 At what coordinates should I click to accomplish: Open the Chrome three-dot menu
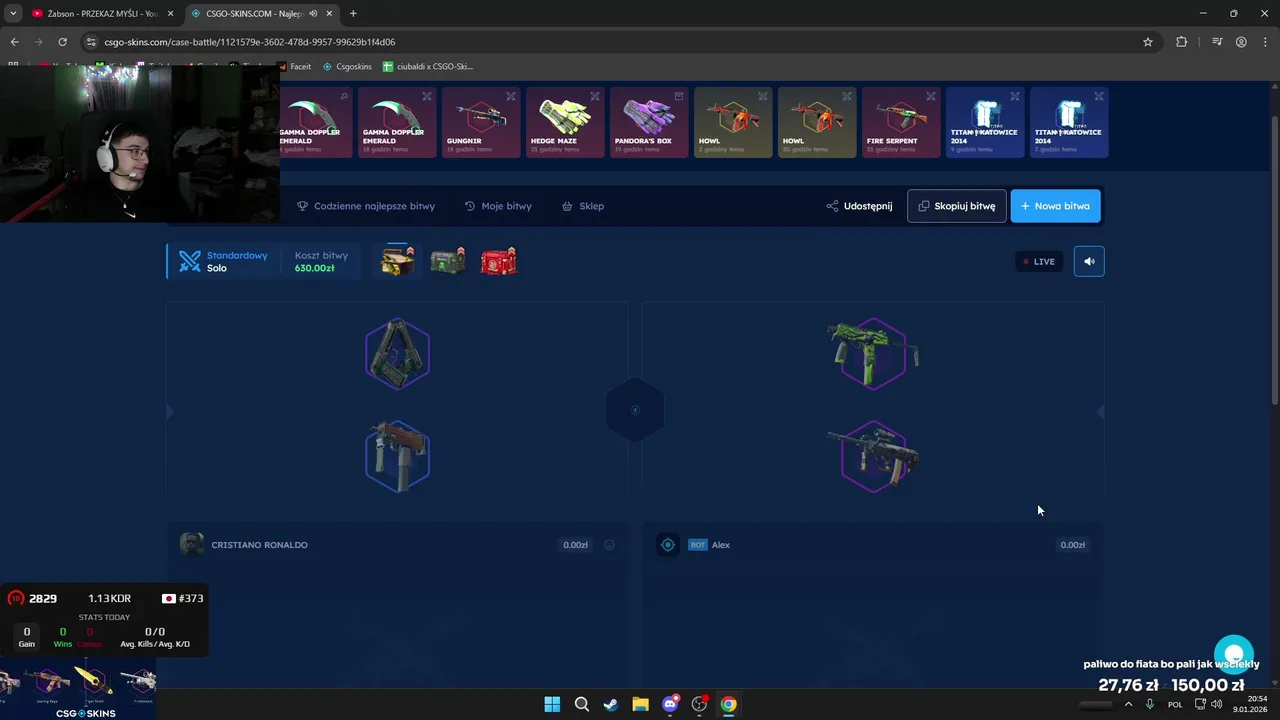(x=1265, y=42)
